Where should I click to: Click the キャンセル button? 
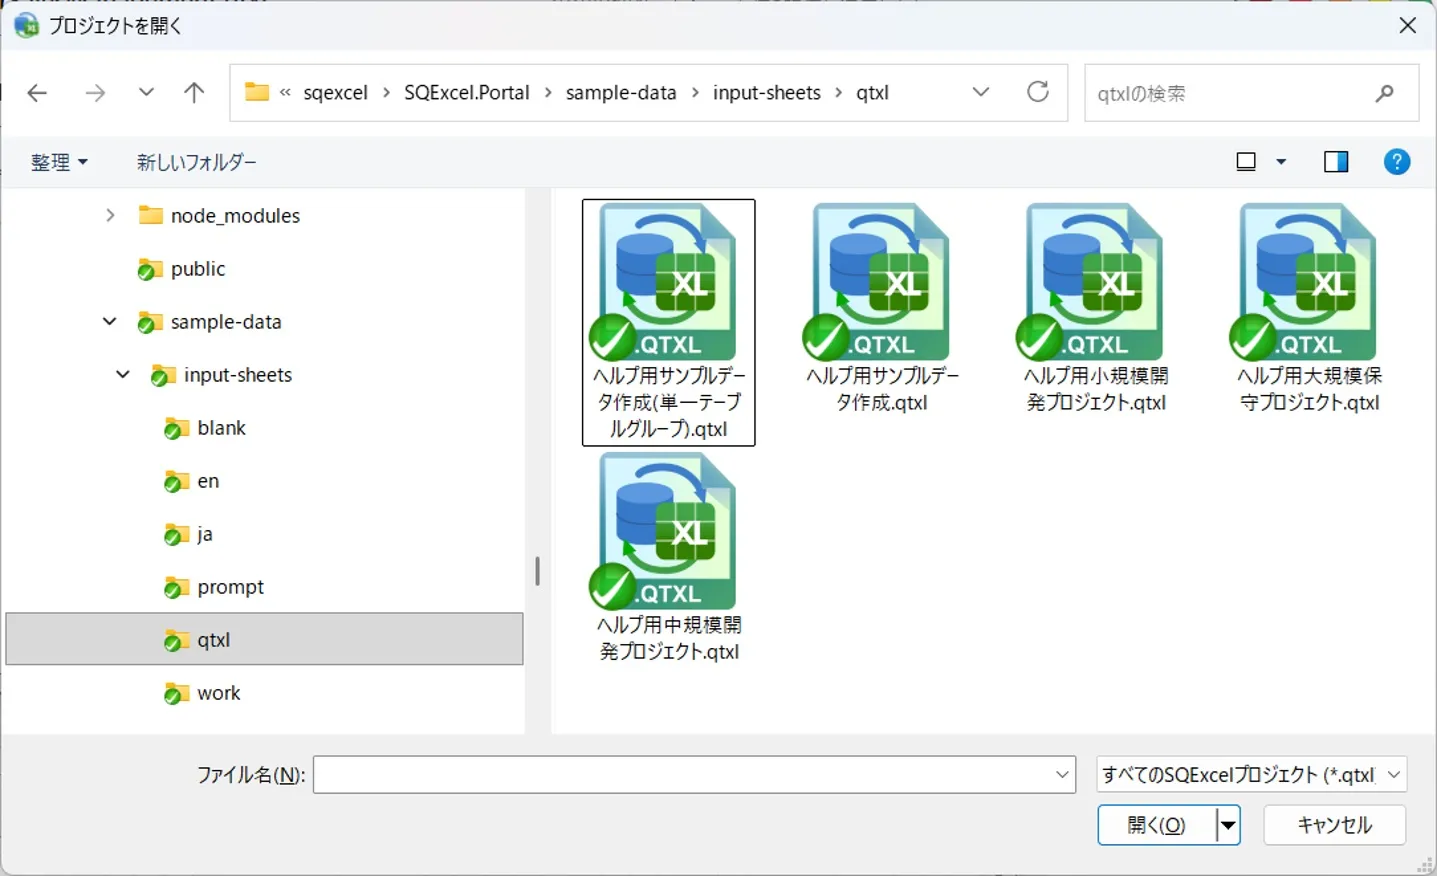(1335, 825)
